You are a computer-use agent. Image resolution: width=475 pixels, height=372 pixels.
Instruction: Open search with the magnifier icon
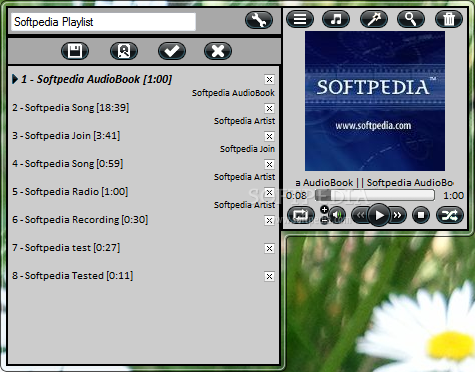tap(411, 19)
